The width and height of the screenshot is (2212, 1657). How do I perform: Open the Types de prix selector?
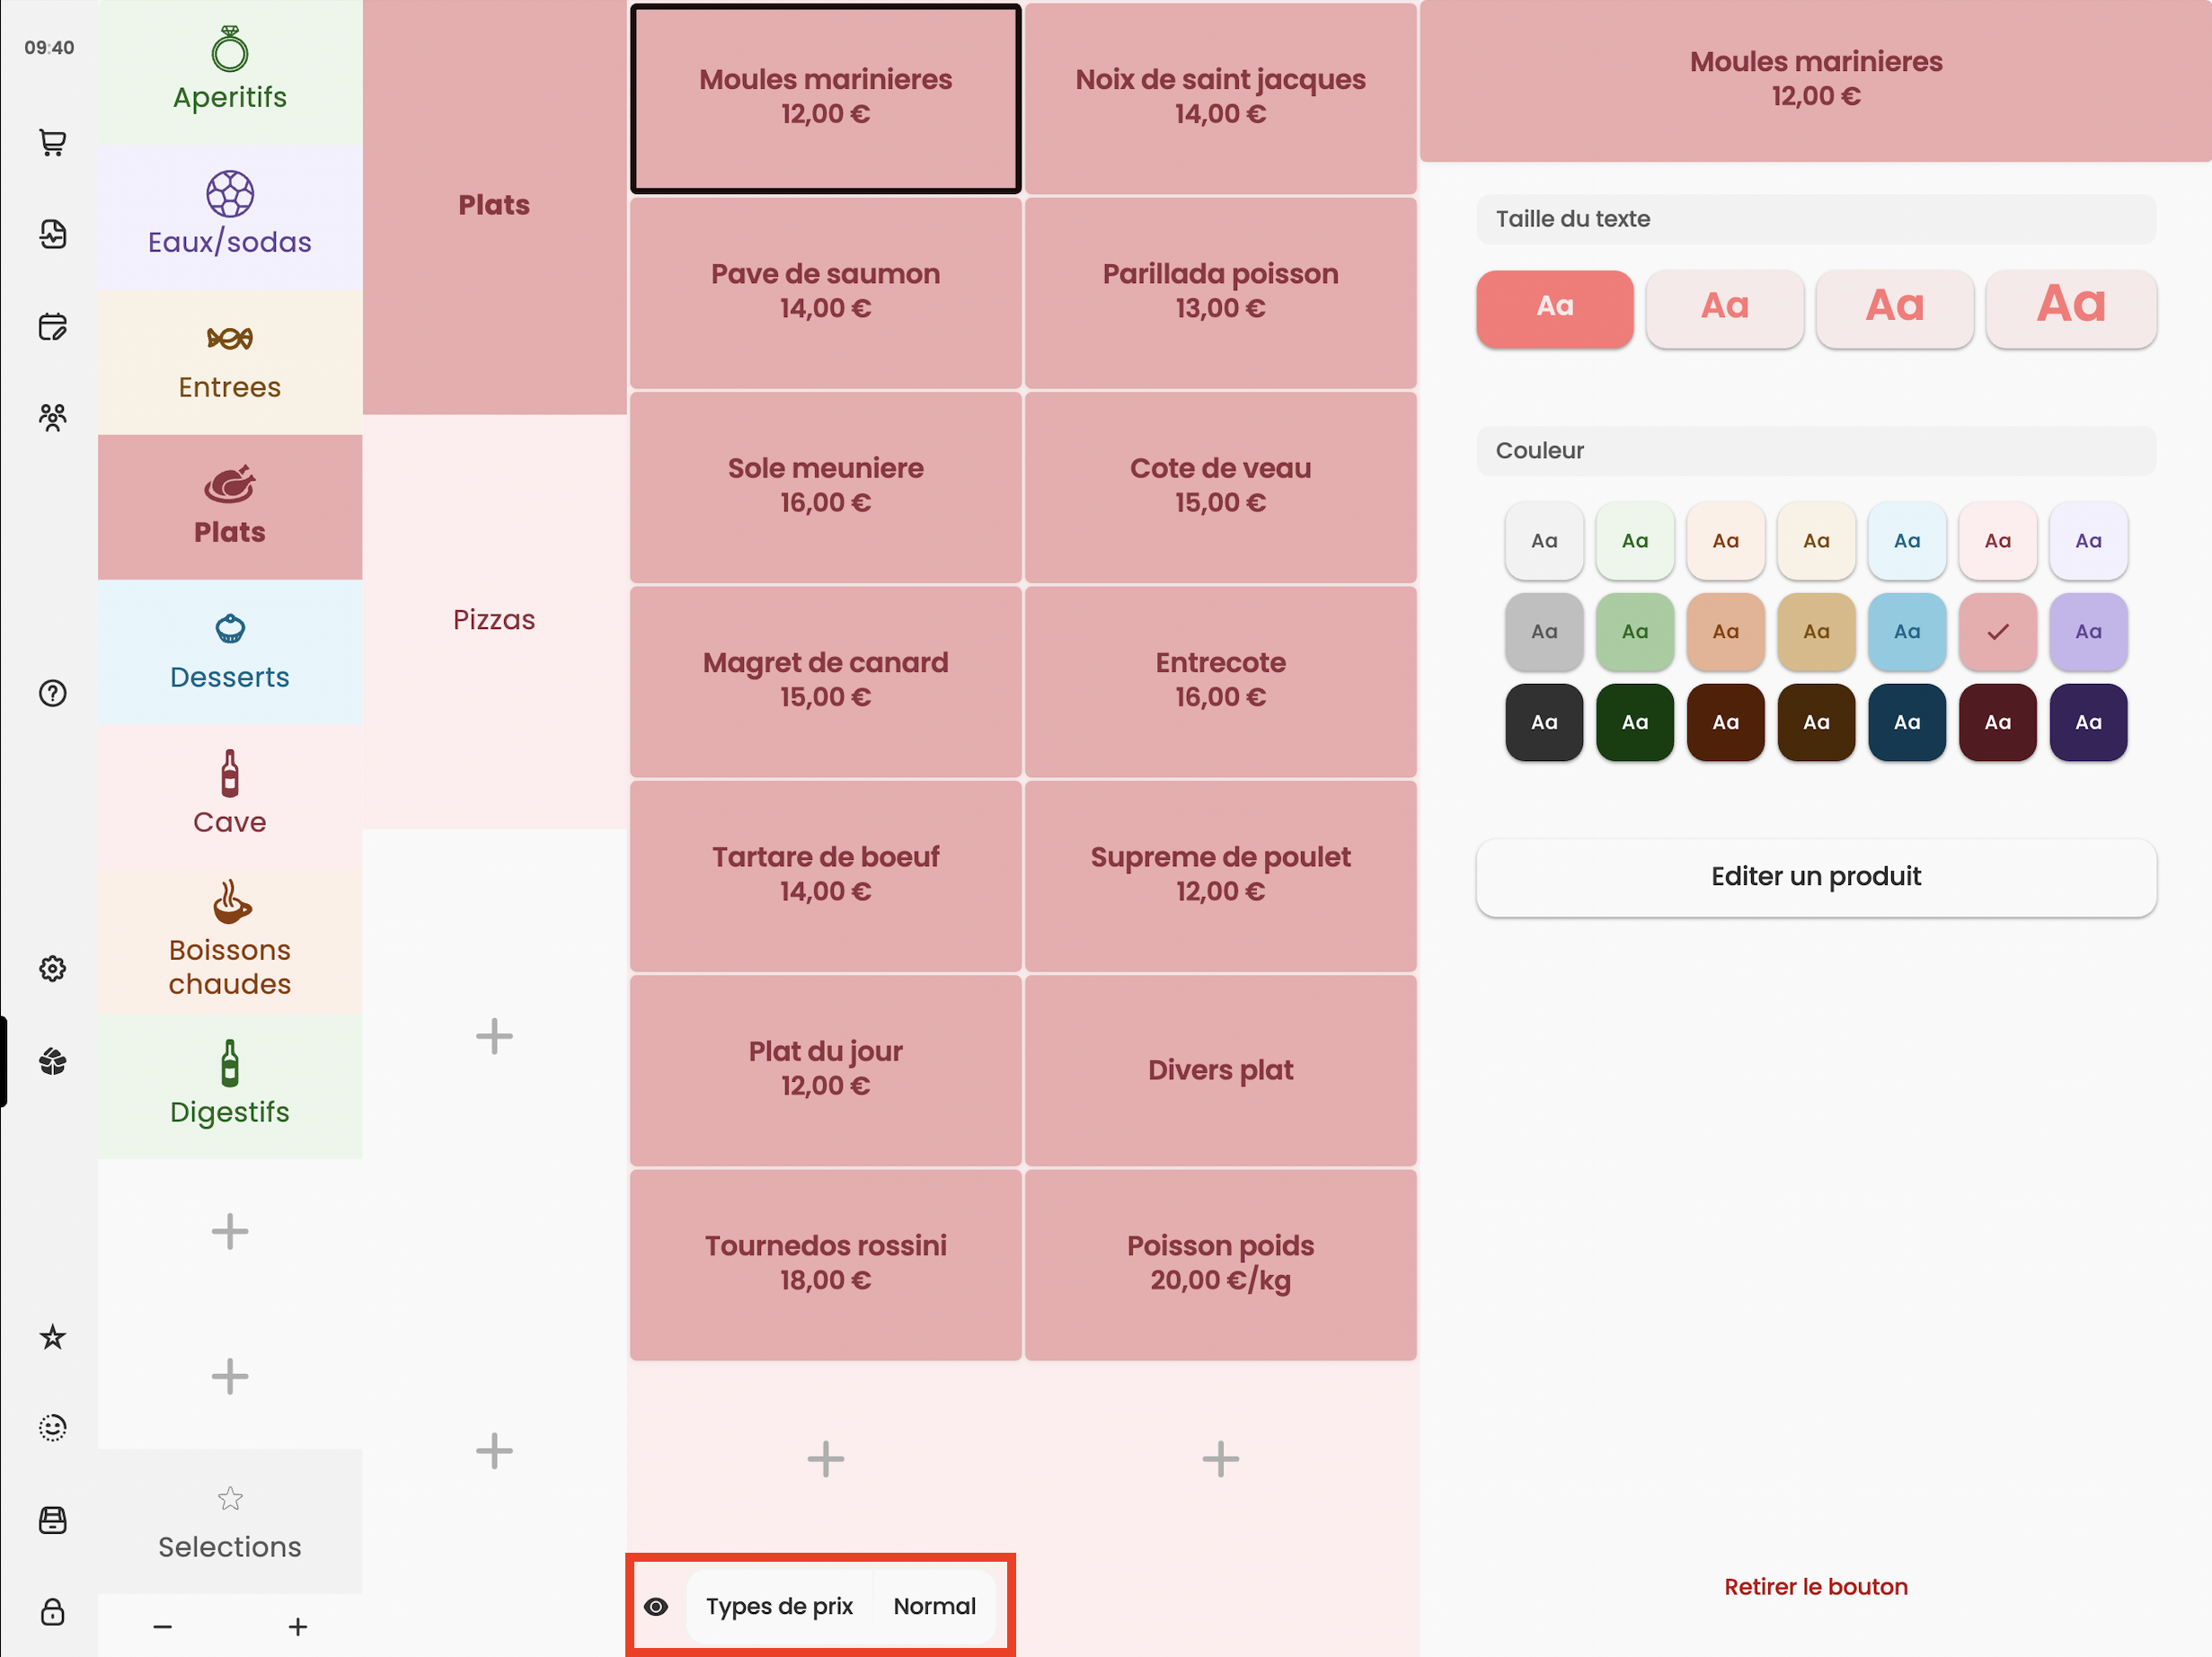(x=779, y=1606)
